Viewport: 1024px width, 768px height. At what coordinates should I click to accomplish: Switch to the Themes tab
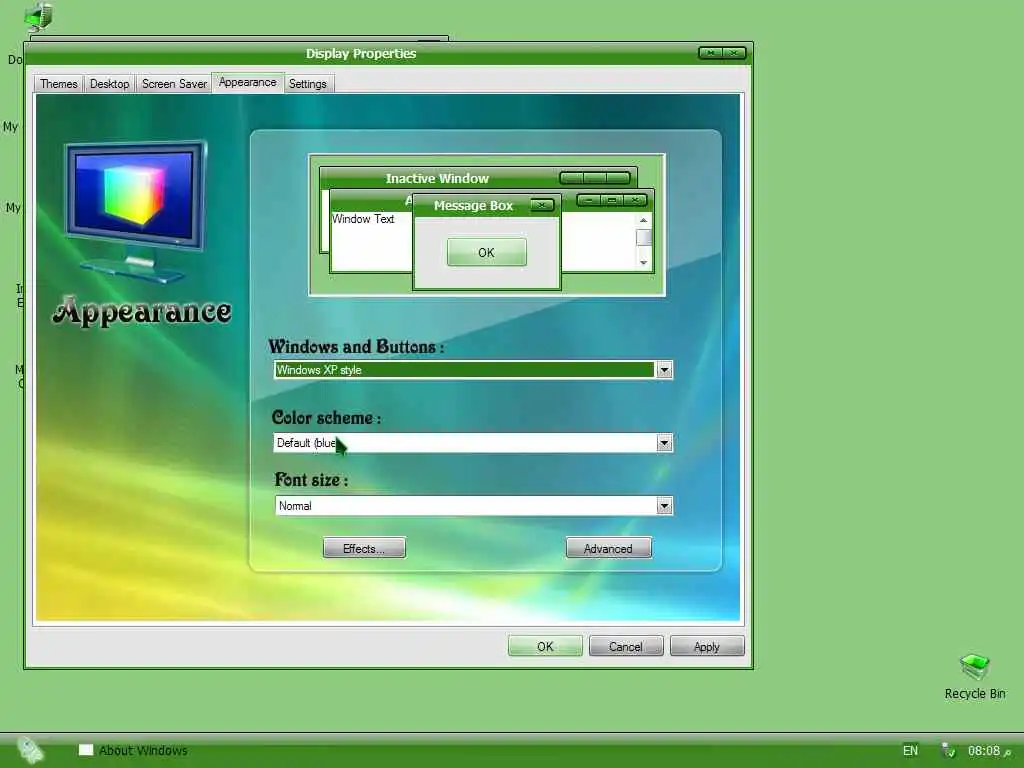[x=59, y=84]
